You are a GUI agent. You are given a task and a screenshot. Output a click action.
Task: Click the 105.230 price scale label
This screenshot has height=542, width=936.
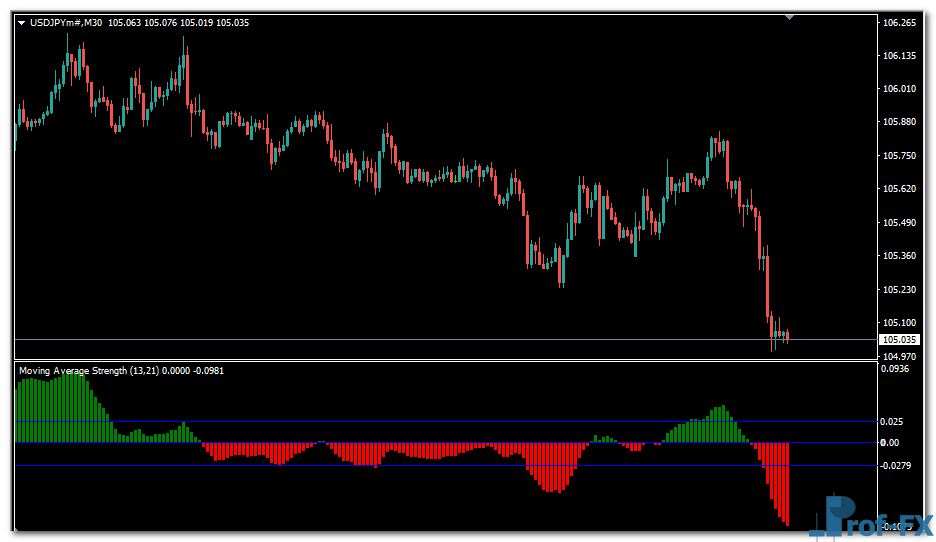click(x=900, y=289)
